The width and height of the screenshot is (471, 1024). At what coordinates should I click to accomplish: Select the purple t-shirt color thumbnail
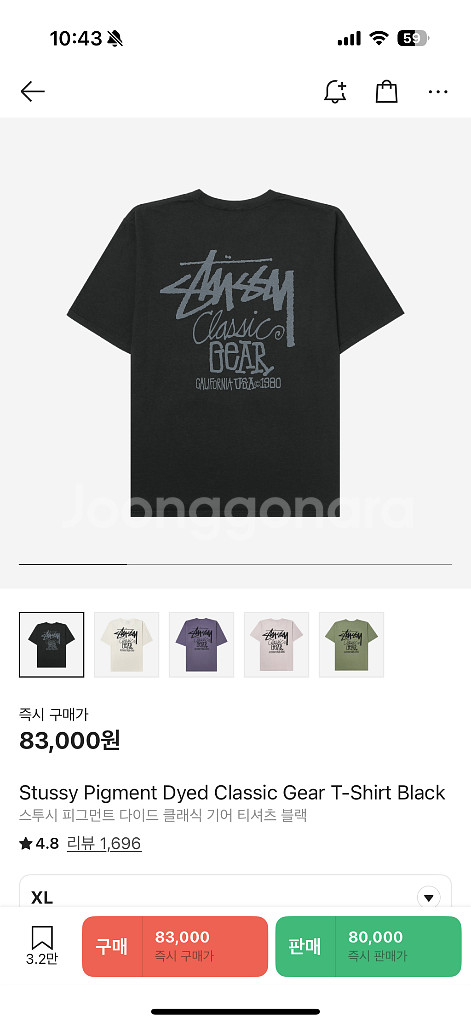(201, 645)
